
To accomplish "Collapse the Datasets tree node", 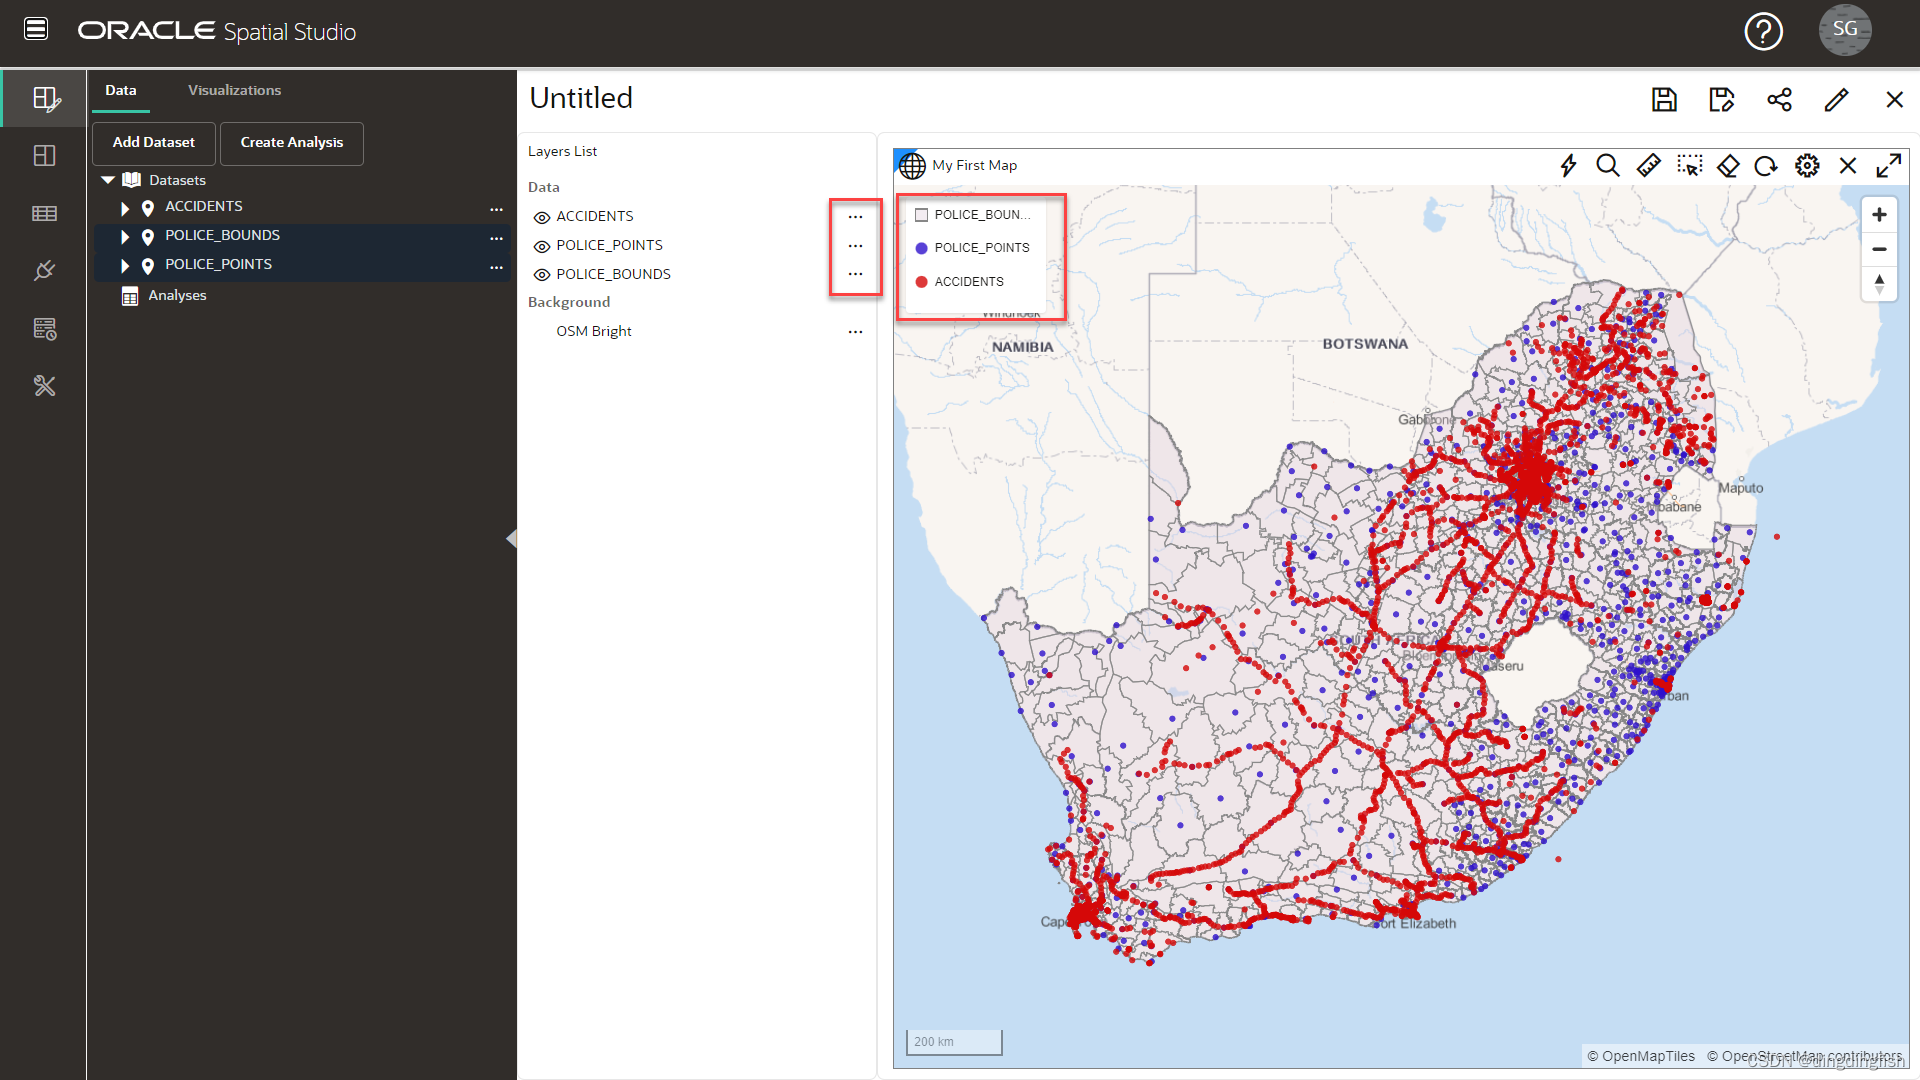I will click(108, 180).
